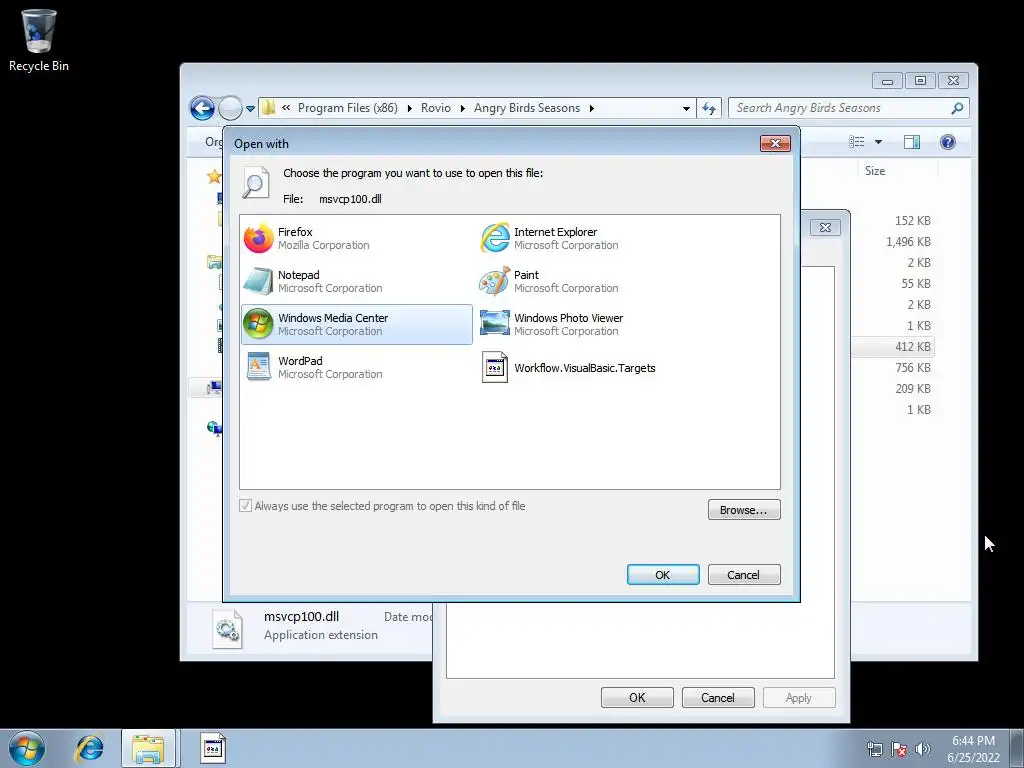Viewport: 1024px width, 768px height.
Task: Pick Paint as the opening program
Action: (x=592, y=281)
